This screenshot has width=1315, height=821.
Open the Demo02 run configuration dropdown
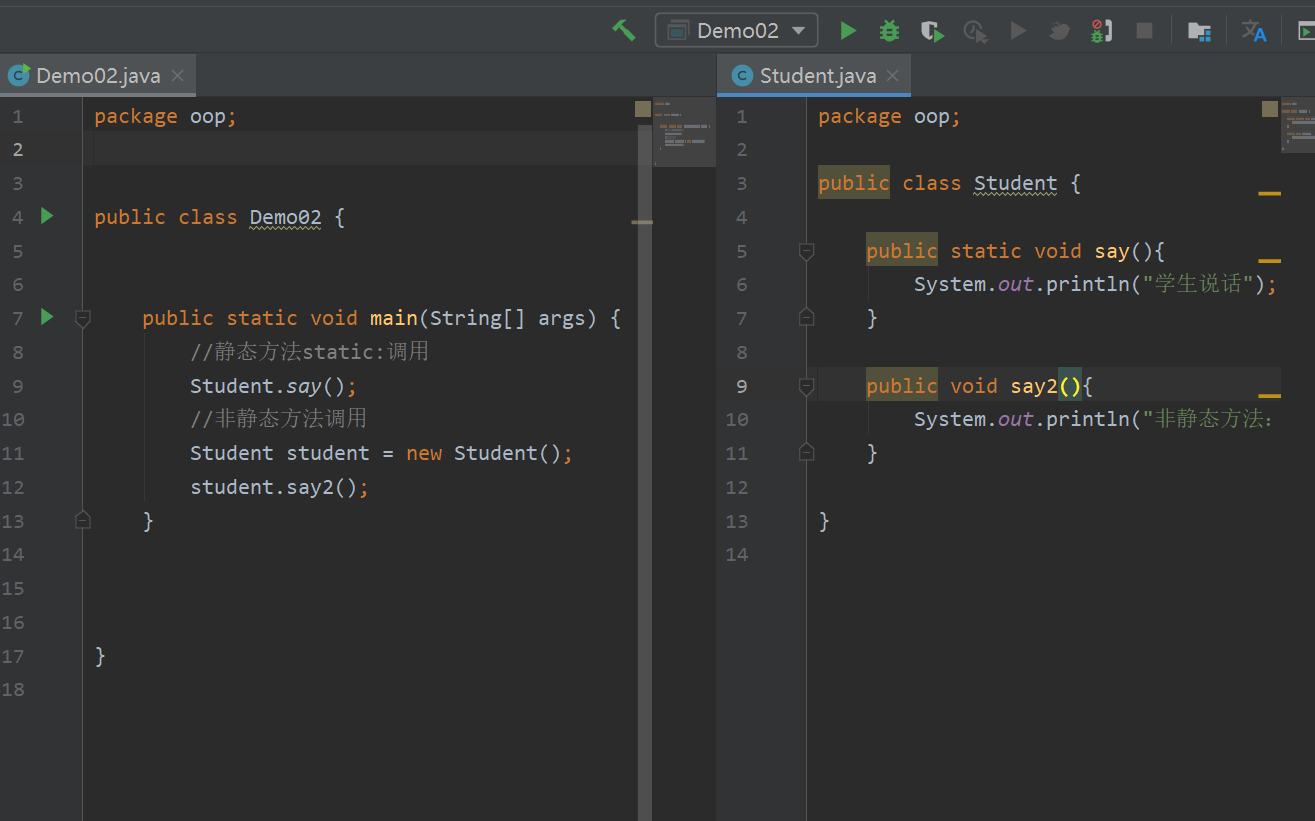(x=736, y=30)
